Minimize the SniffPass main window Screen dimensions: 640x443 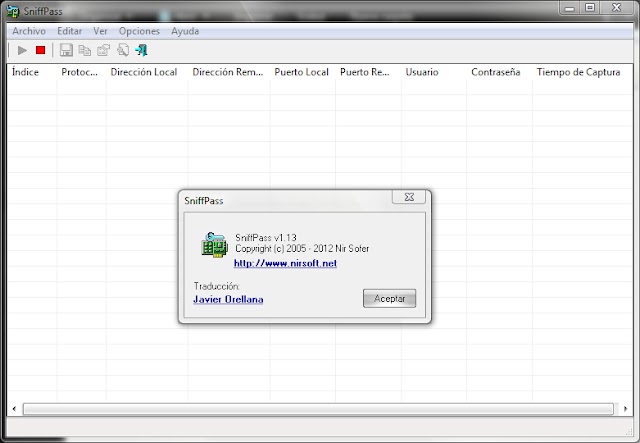coord(570,8)
